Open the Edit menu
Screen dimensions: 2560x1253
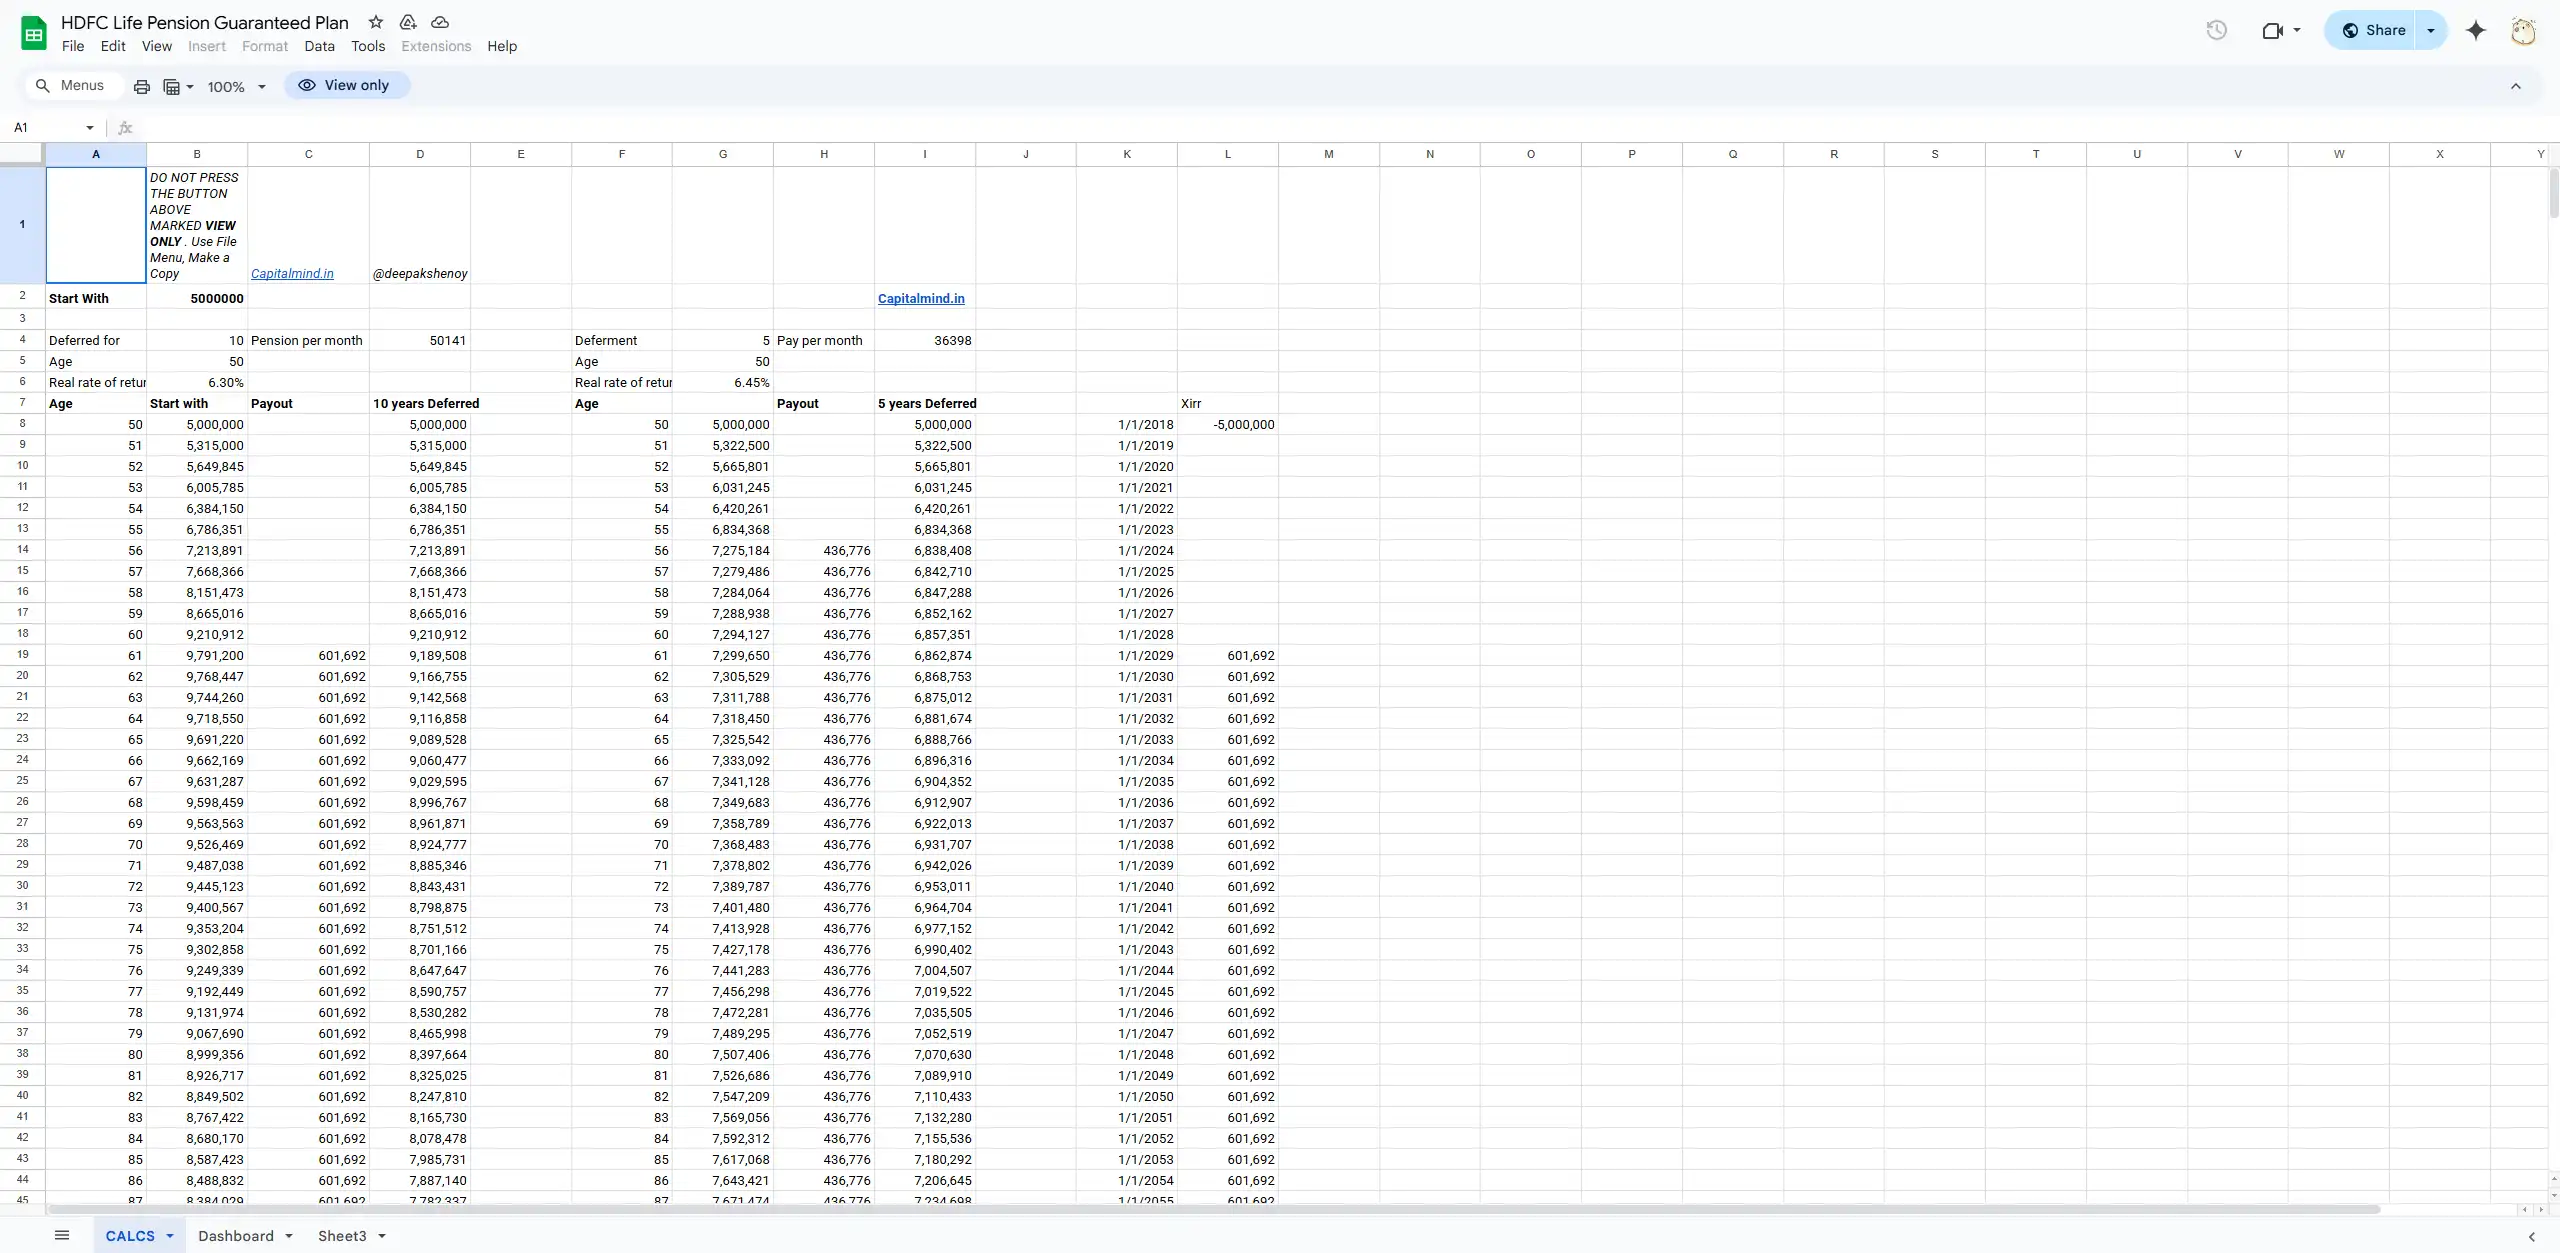113,46
